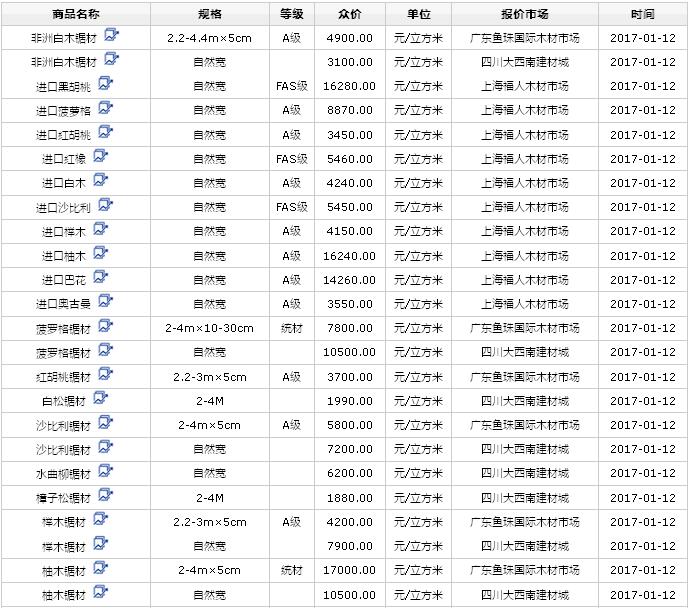
Task: View chart icon beside 樟子松锯材
Action: coord(105,496)
